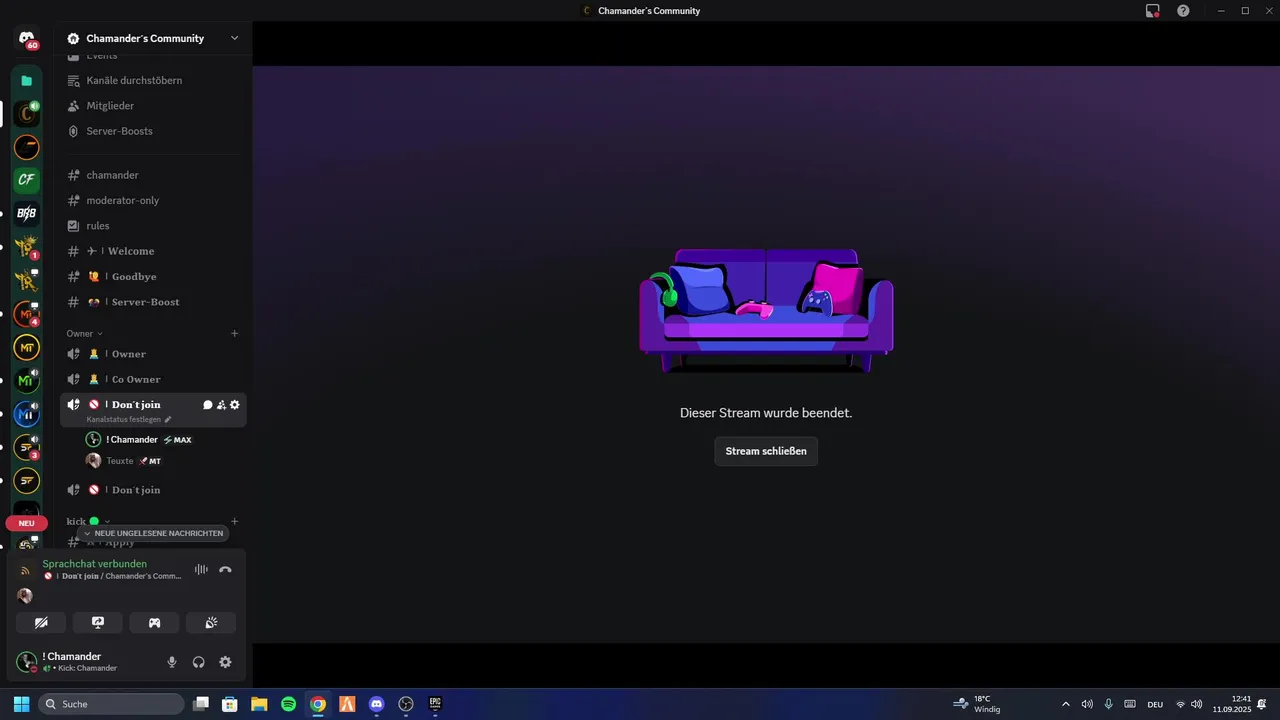This screenshot has width=1280, height=720.
Task: Open the yellow MT server icon
Action: click(27, 347)
